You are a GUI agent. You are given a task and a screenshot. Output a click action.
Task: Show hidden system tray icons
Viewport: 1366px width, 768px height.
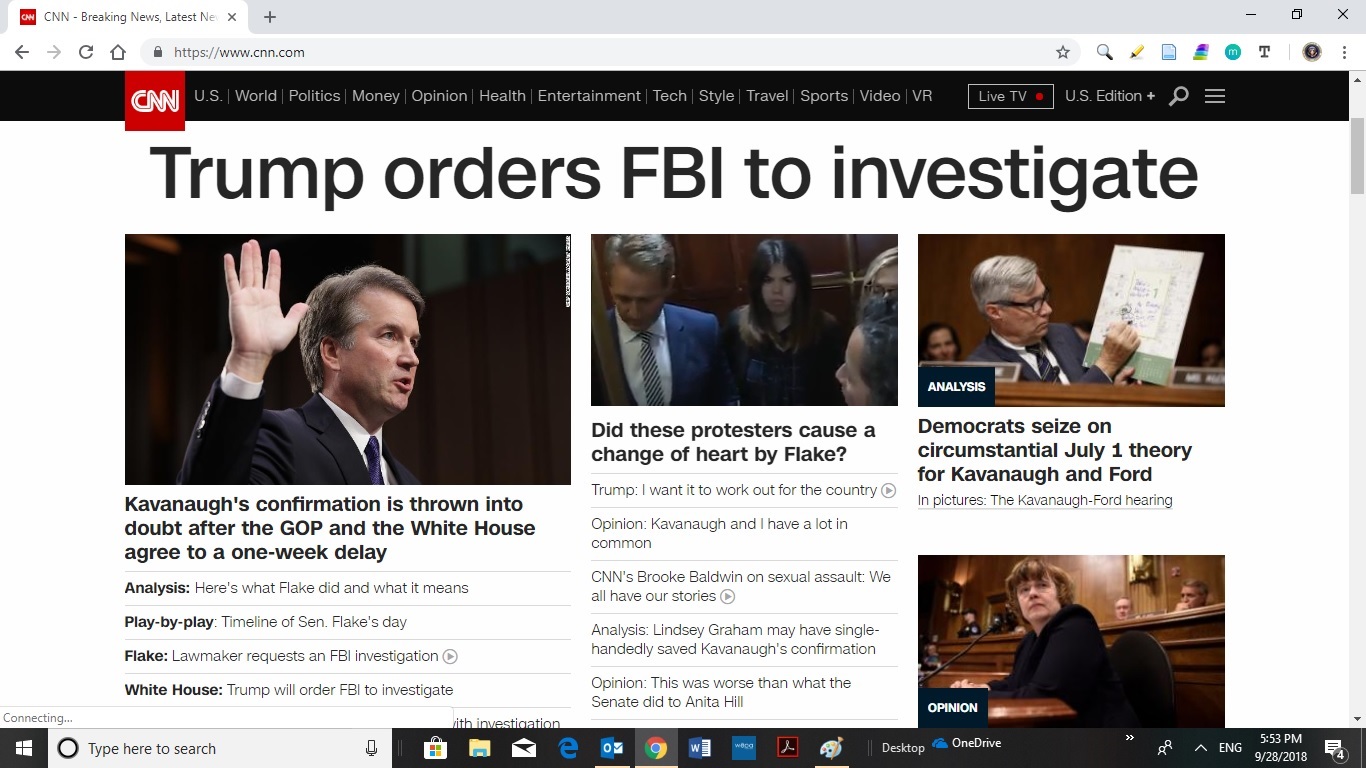point(1200,748)
